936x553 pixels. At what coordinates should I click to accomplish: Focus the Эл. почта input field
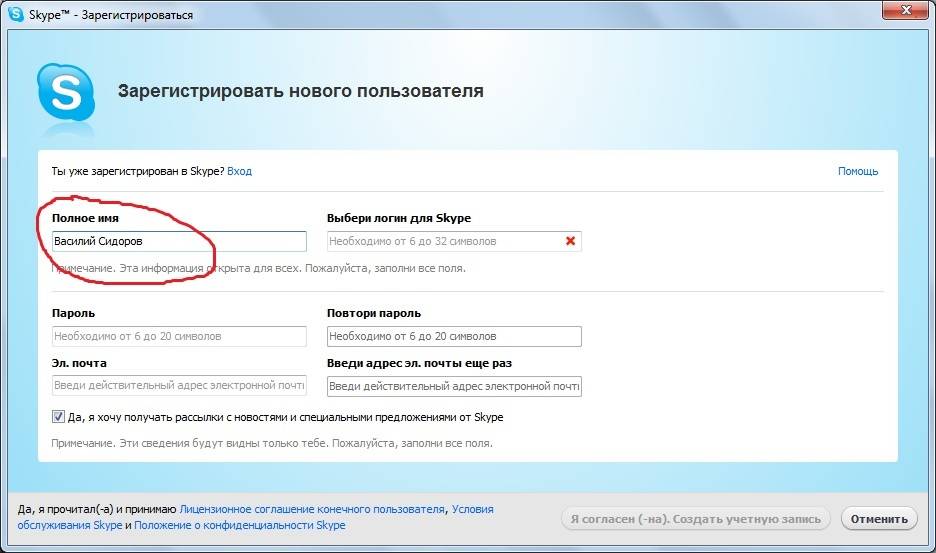pyautogui.click(x=179, y=386)
